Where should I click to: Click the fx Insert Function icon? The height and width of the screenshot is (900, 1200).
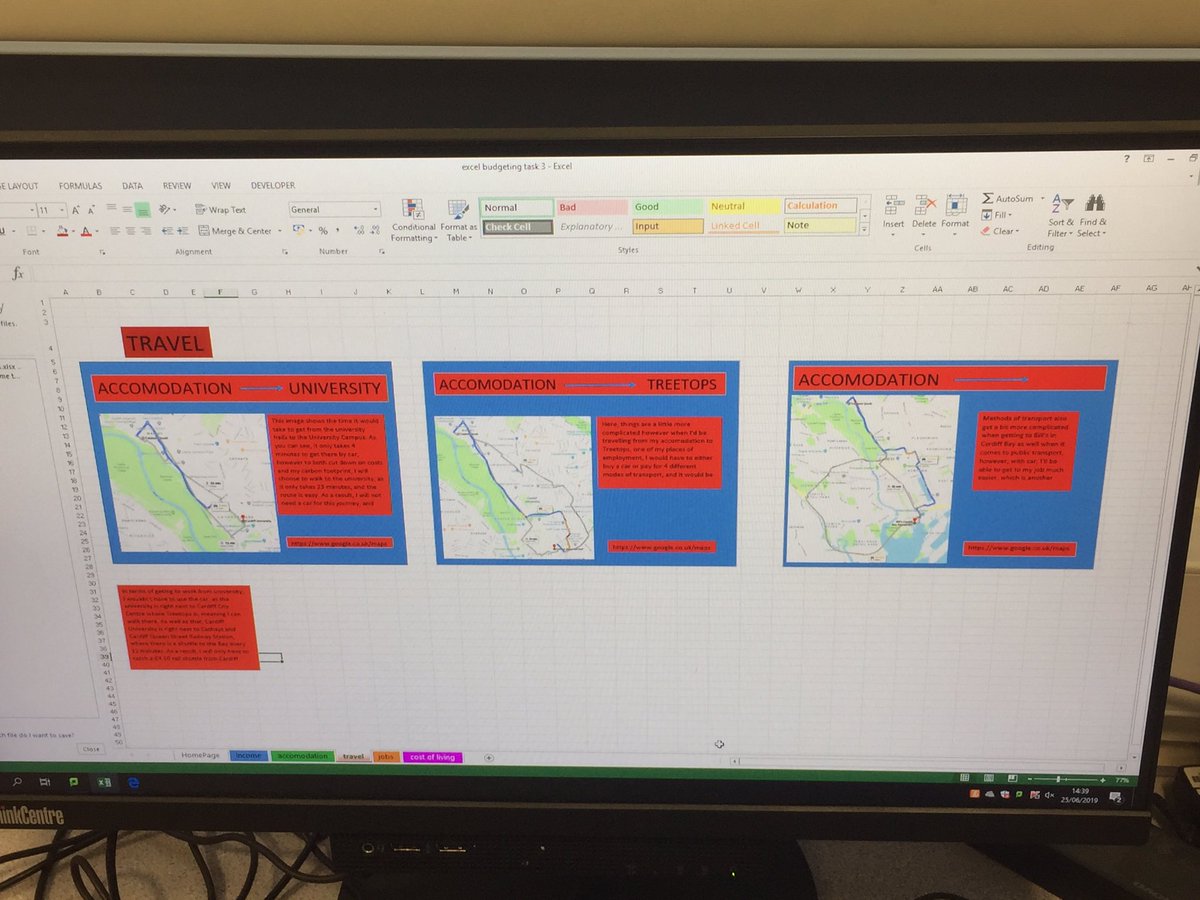pyautogui.click(x=17, y=273)
